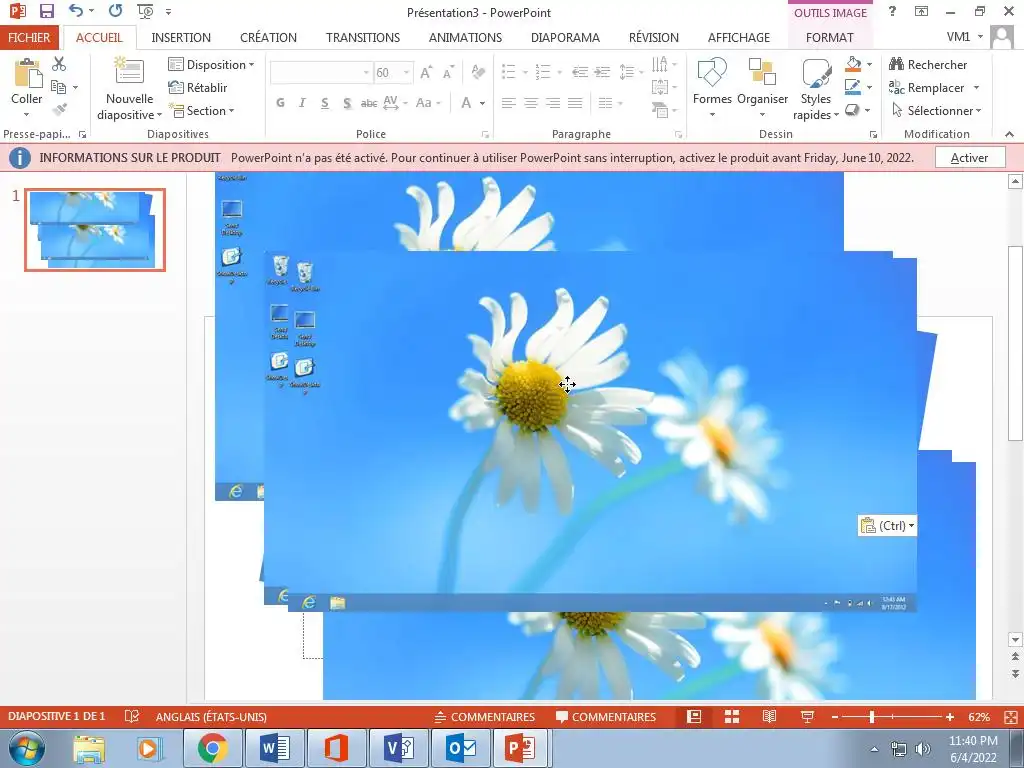Click the Copy icon
This screenshot has height=768, width=1024.
click(58, 87)
